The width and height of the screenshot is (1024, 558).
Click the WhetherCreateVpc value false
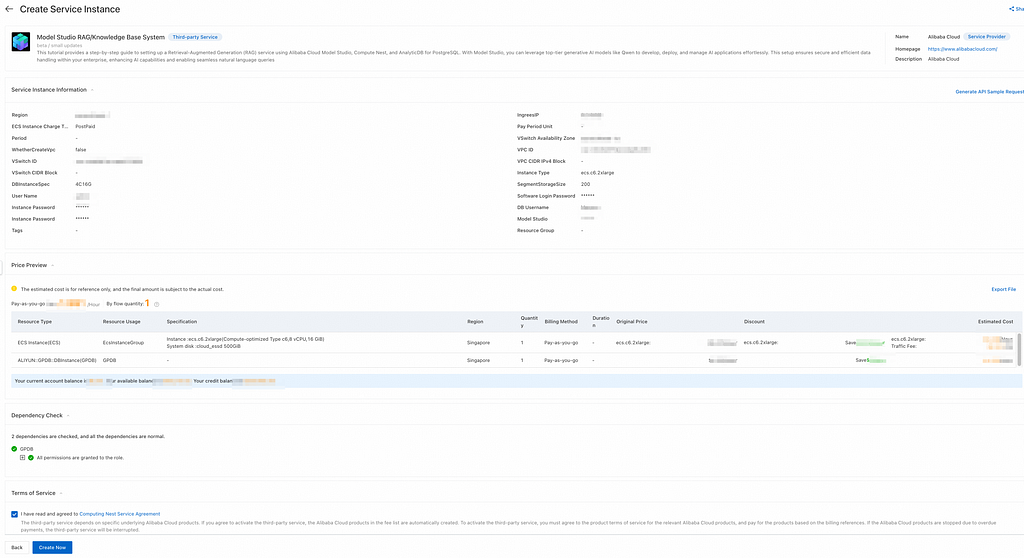pyautogui.click(x=80, y=150)
